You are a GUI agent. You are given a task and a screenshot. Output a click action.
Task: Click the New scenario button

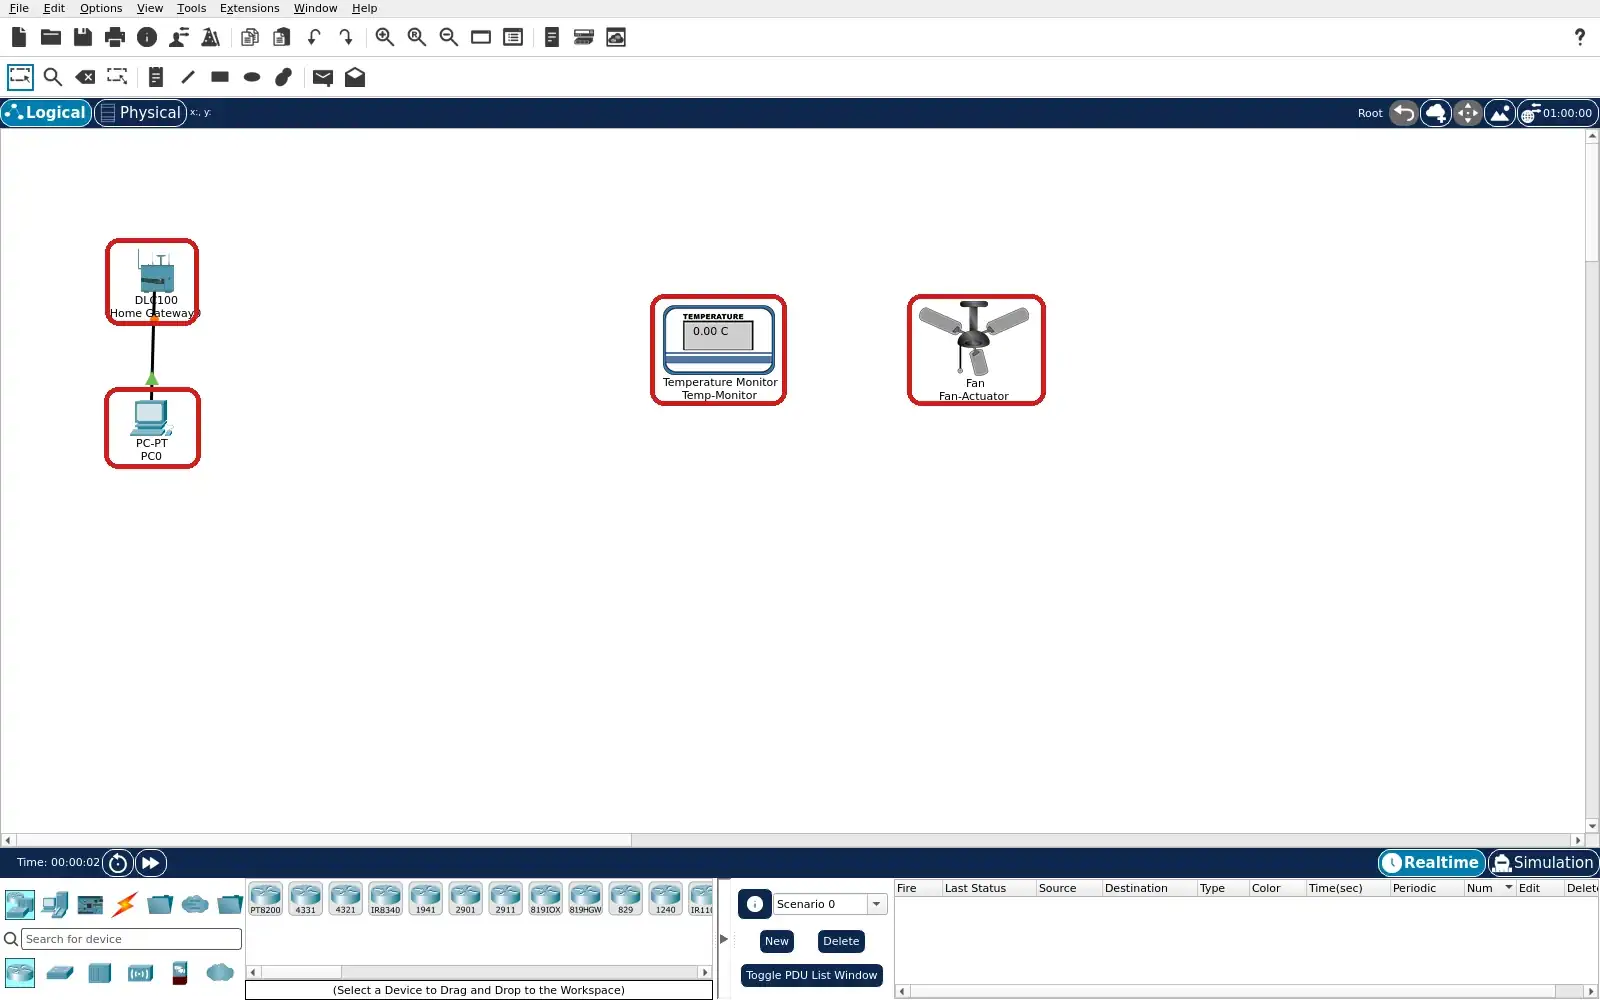click(x=777, y=941)
